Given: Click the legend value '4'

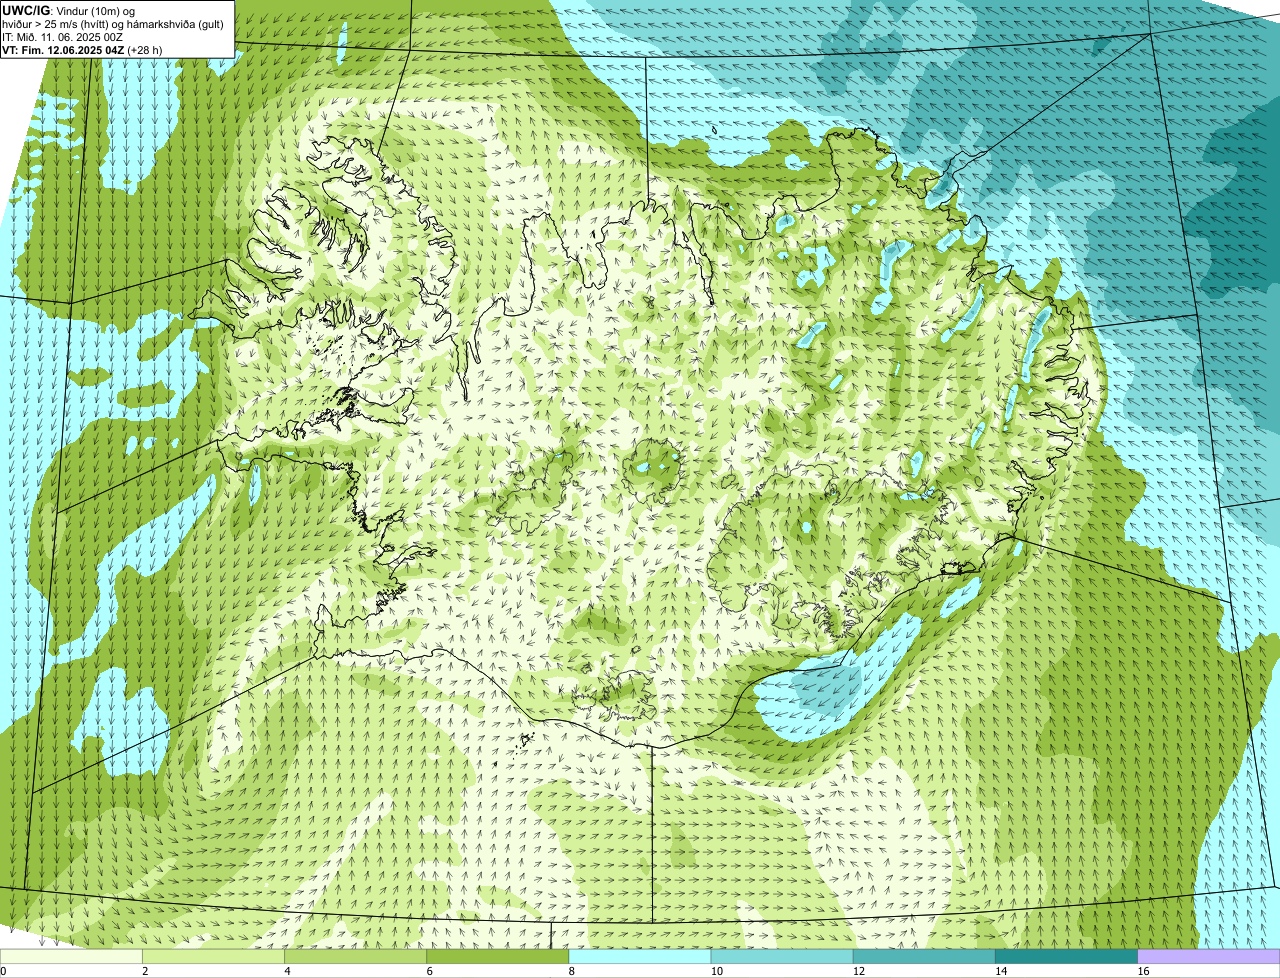Looking at the screenshot, I should pos(287,971).
